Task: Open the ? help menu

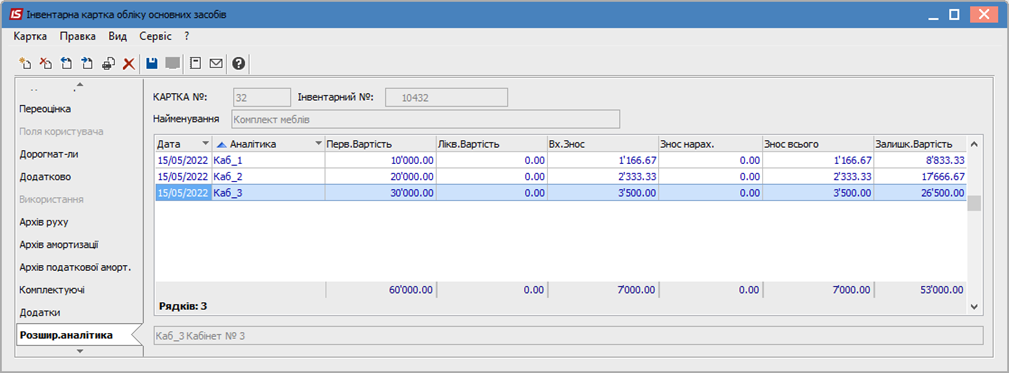Action: [x=187, y=37]
